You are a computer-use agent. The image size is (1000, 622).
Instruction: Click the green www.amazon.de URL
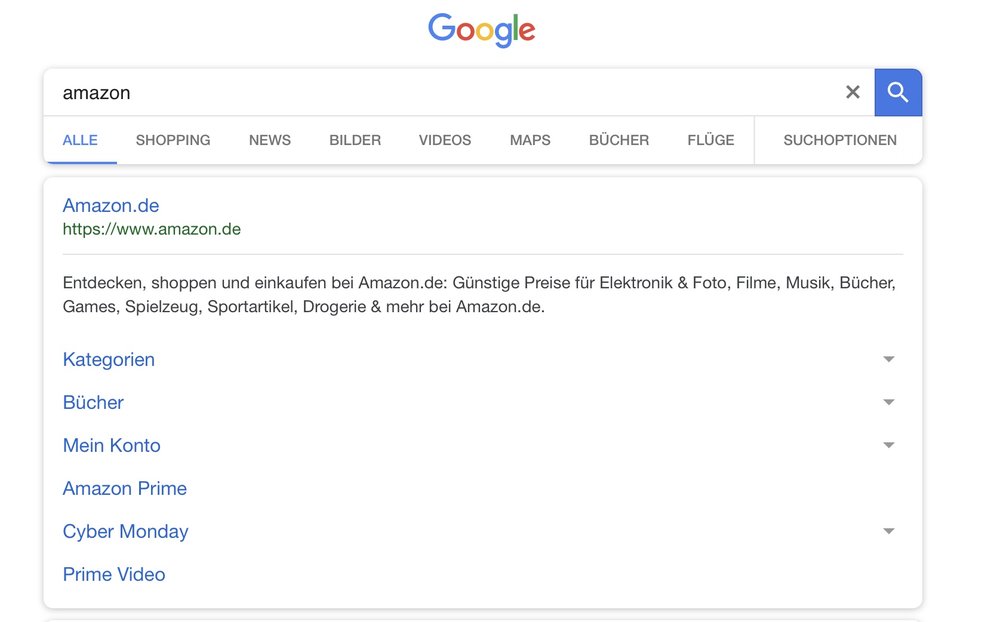[152, 230]
